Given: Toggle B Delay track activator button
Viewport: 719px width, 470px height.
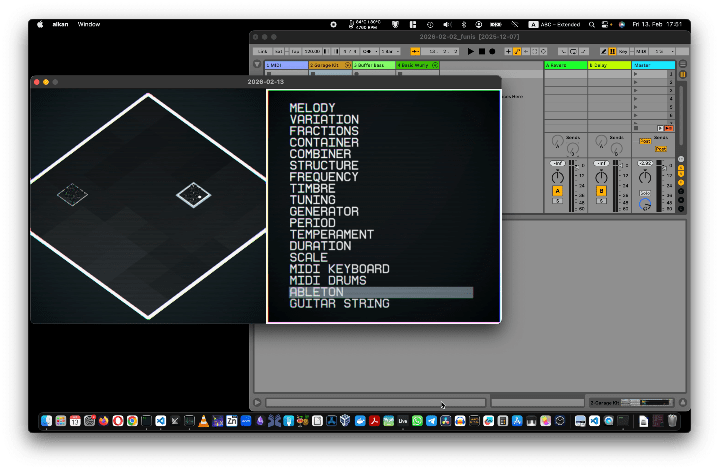Looking at the screenshot, I should pyautogui.click(x=601, y=190).
